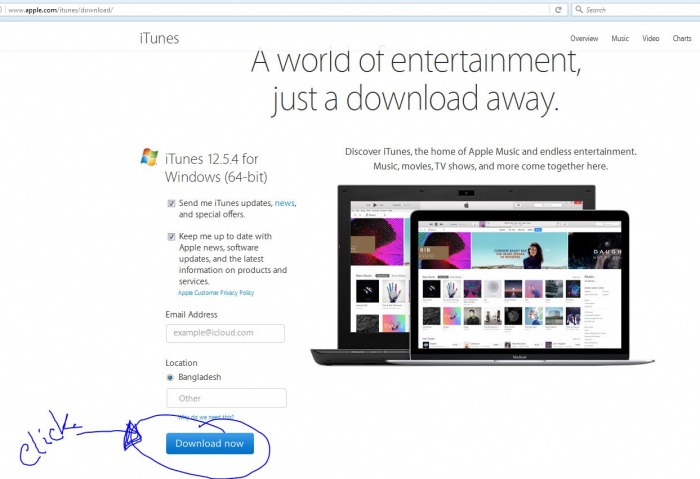Uncheck Keep me up to date checkbox
700x479 pixels.
tap(171, 237)
